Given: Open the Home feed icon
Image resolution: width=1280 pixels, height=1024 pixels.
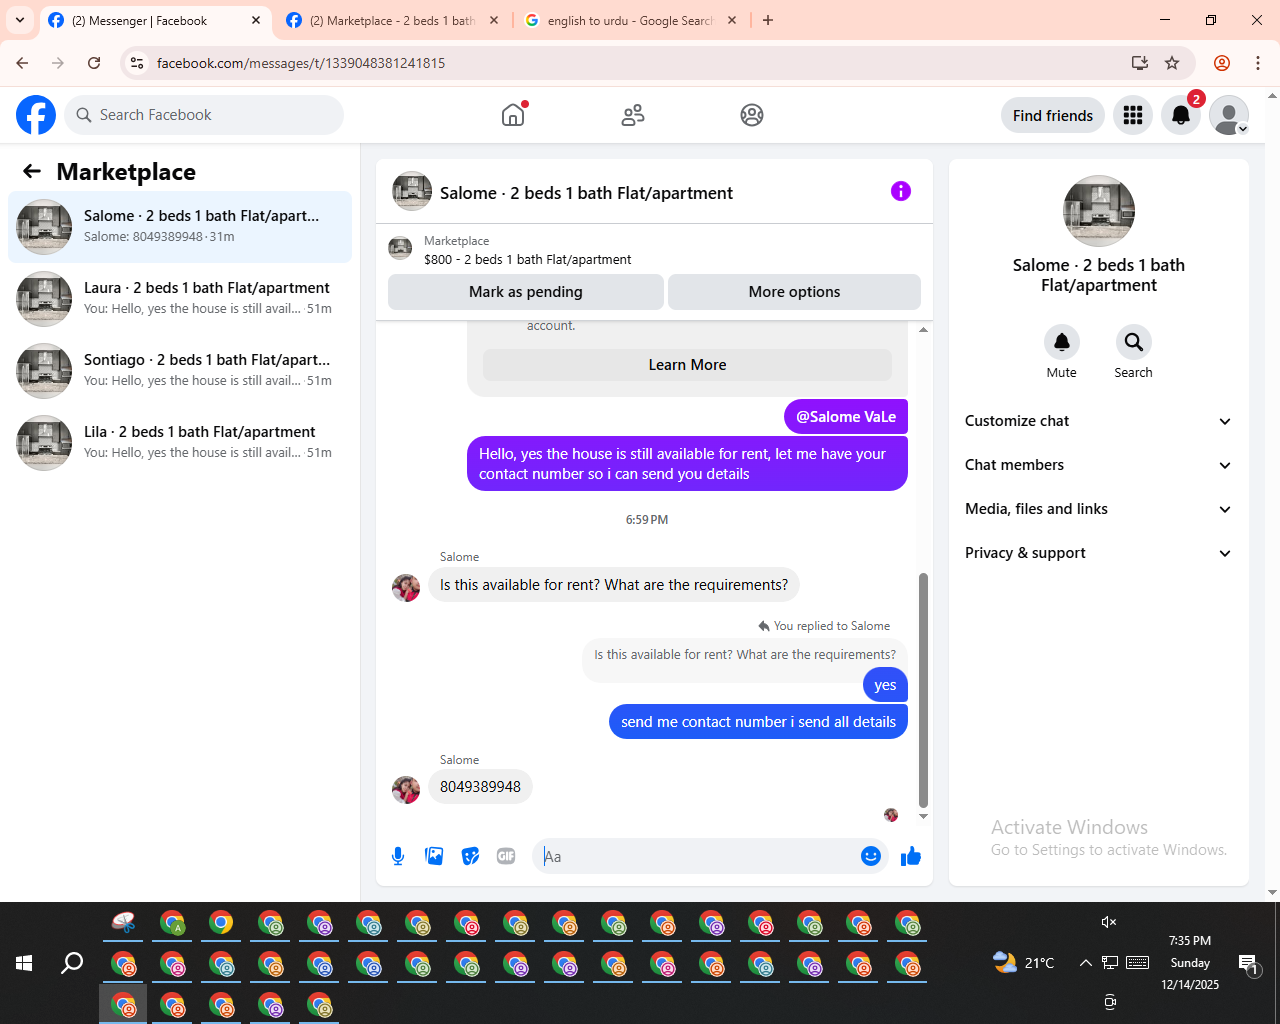Looking at the screenshot, I should pyautogui.click(x=513, y=115).
